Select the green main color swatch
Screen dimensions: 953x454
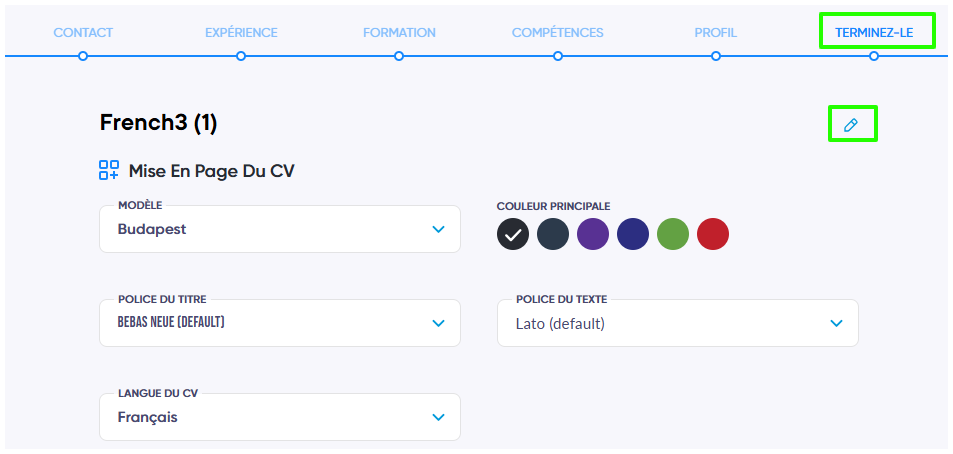coord(673,234)
